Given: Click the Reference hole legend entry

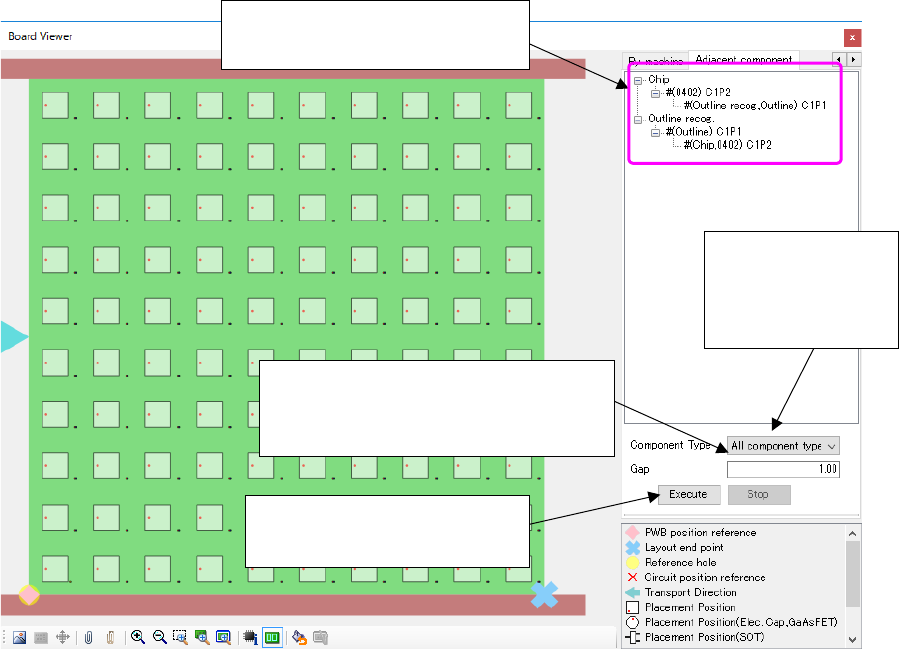Looking at the screenshot, I should point(671,562).
